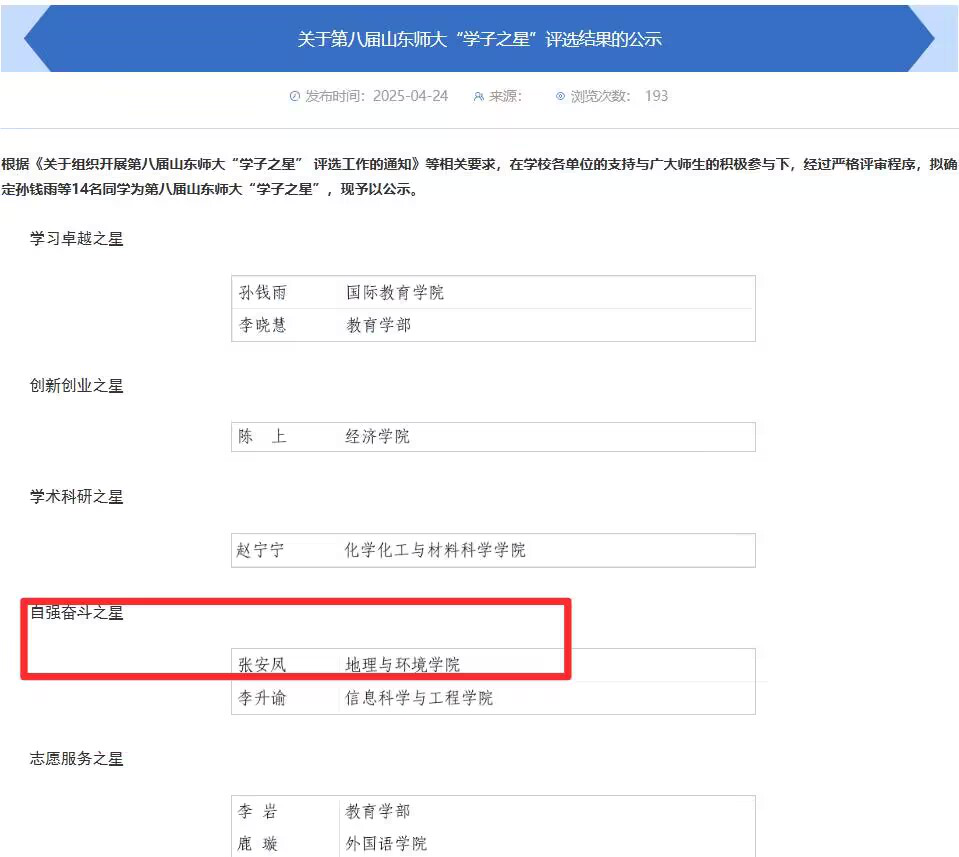Click the 创新创业之星 section heading
Image resolution: width=959 pixels, height=857 pixels.
77,385
